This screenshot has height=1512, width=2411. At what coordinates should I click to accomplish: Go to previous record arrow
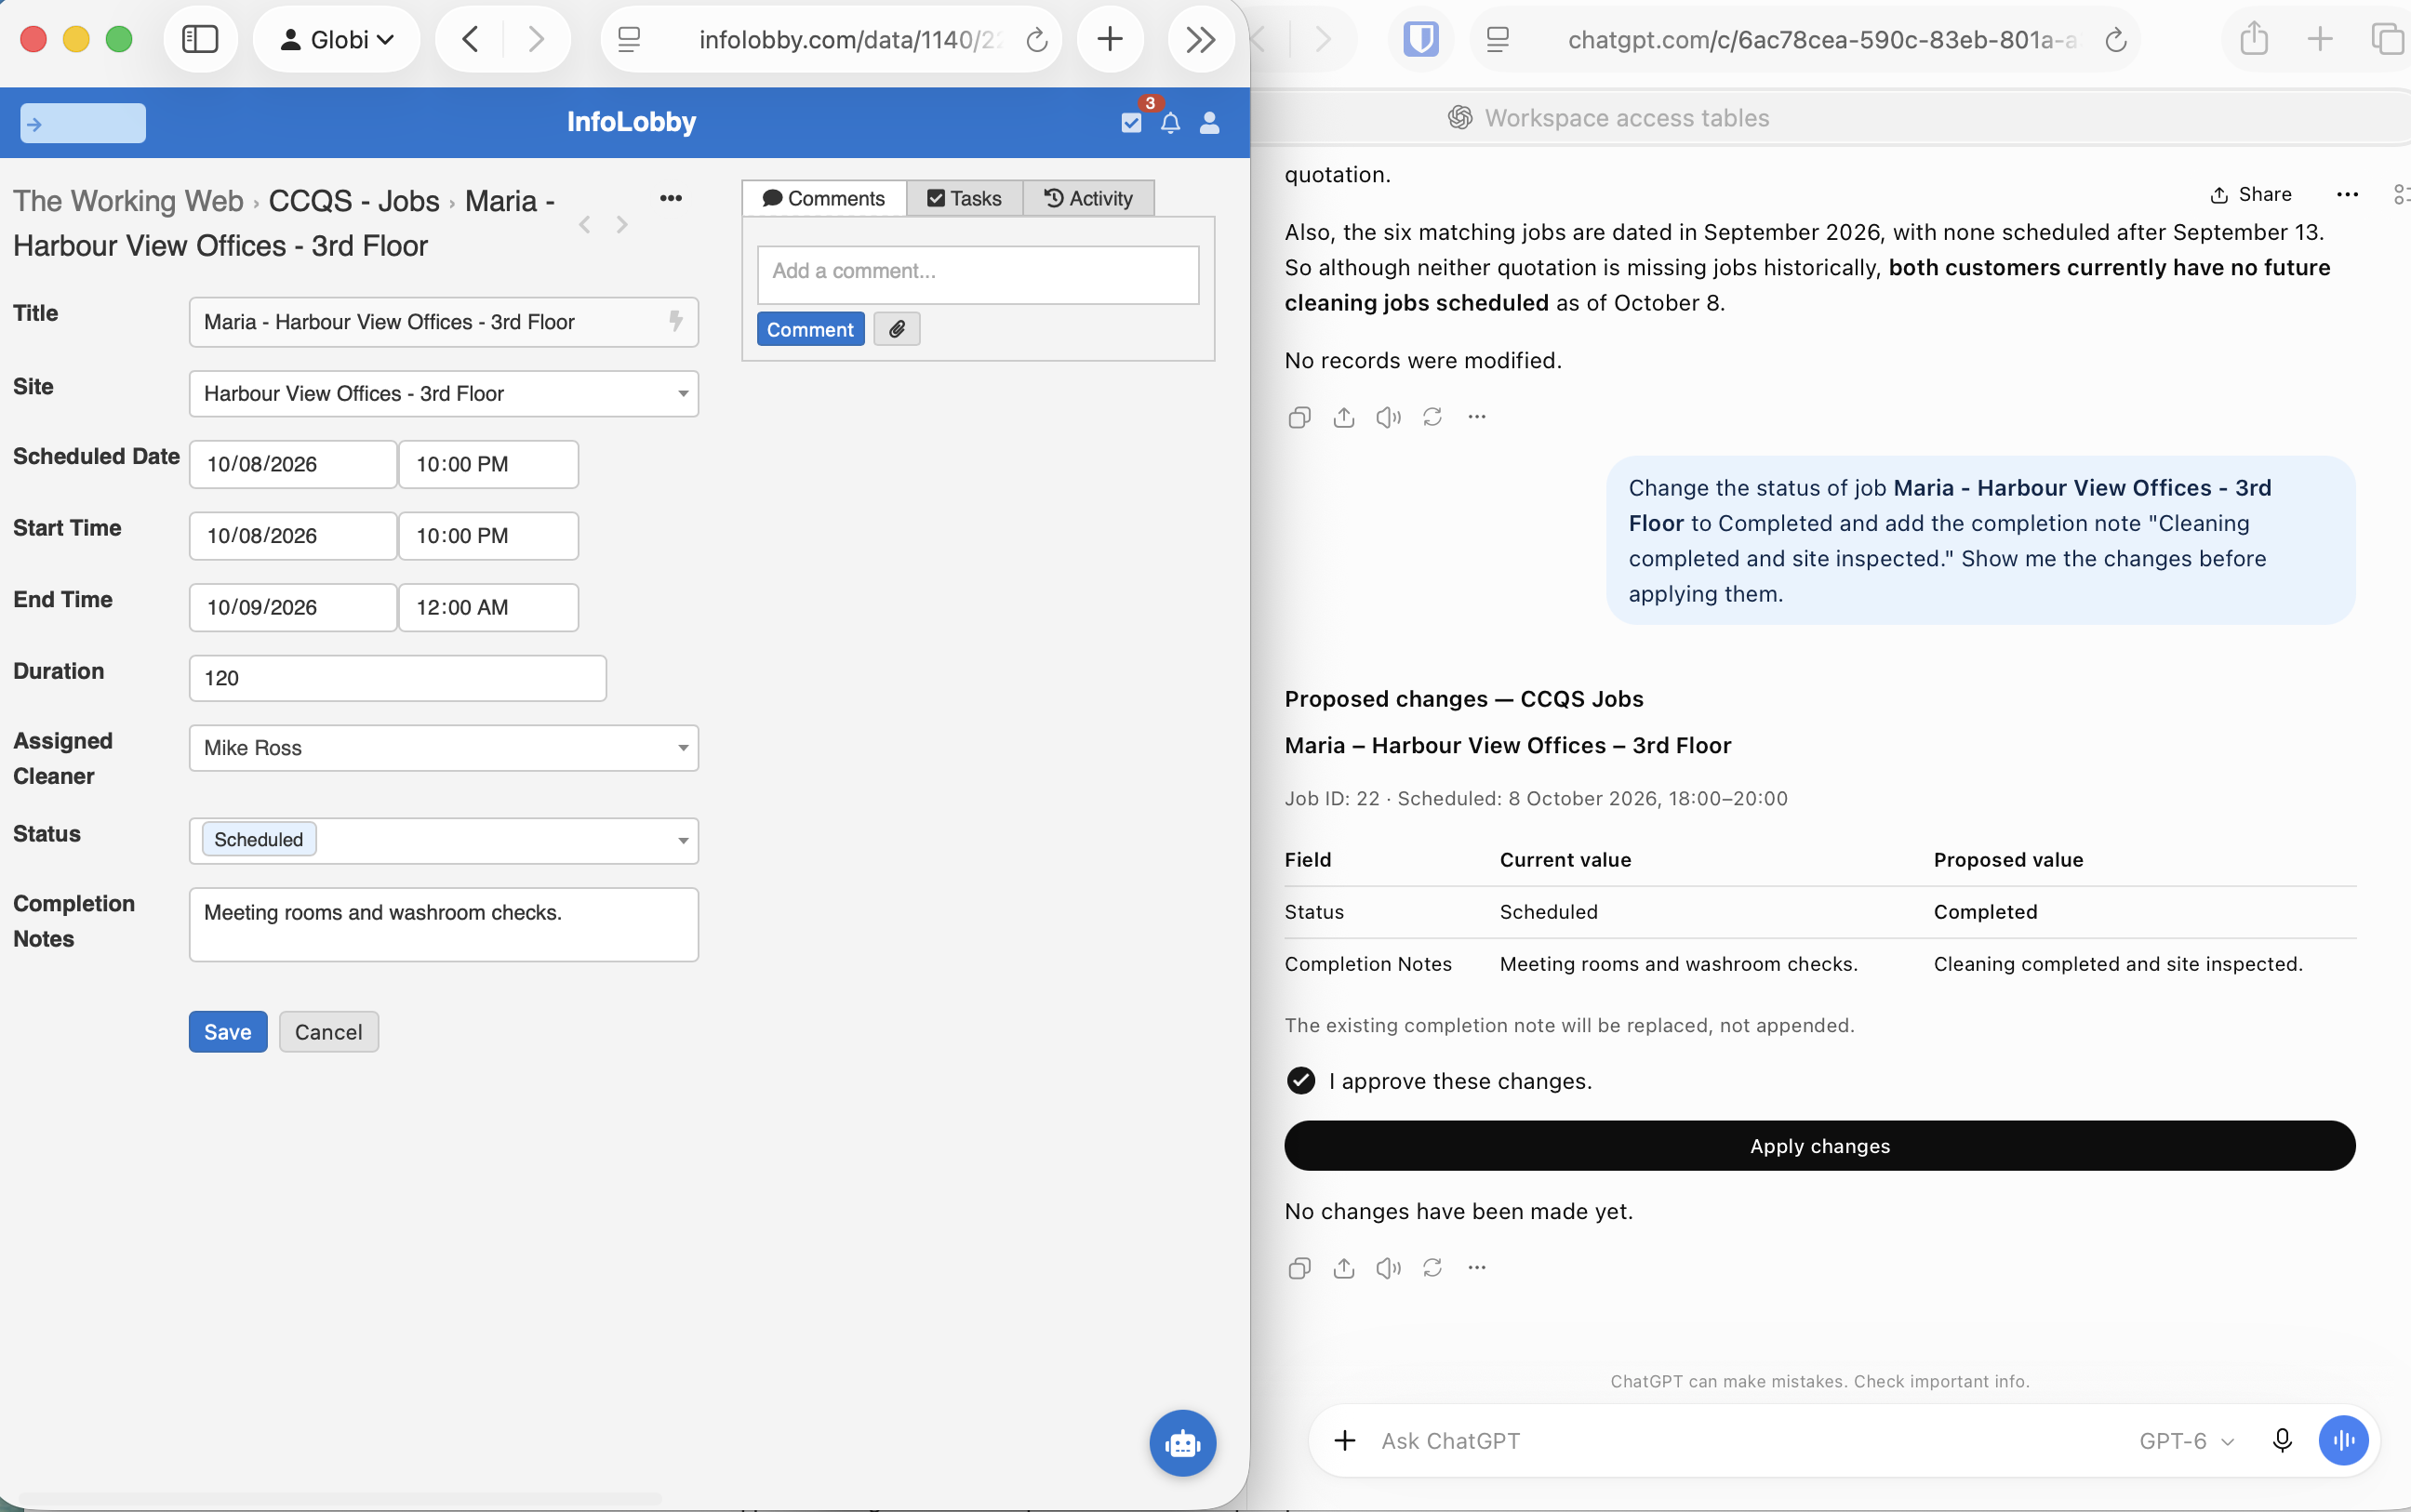585,225
